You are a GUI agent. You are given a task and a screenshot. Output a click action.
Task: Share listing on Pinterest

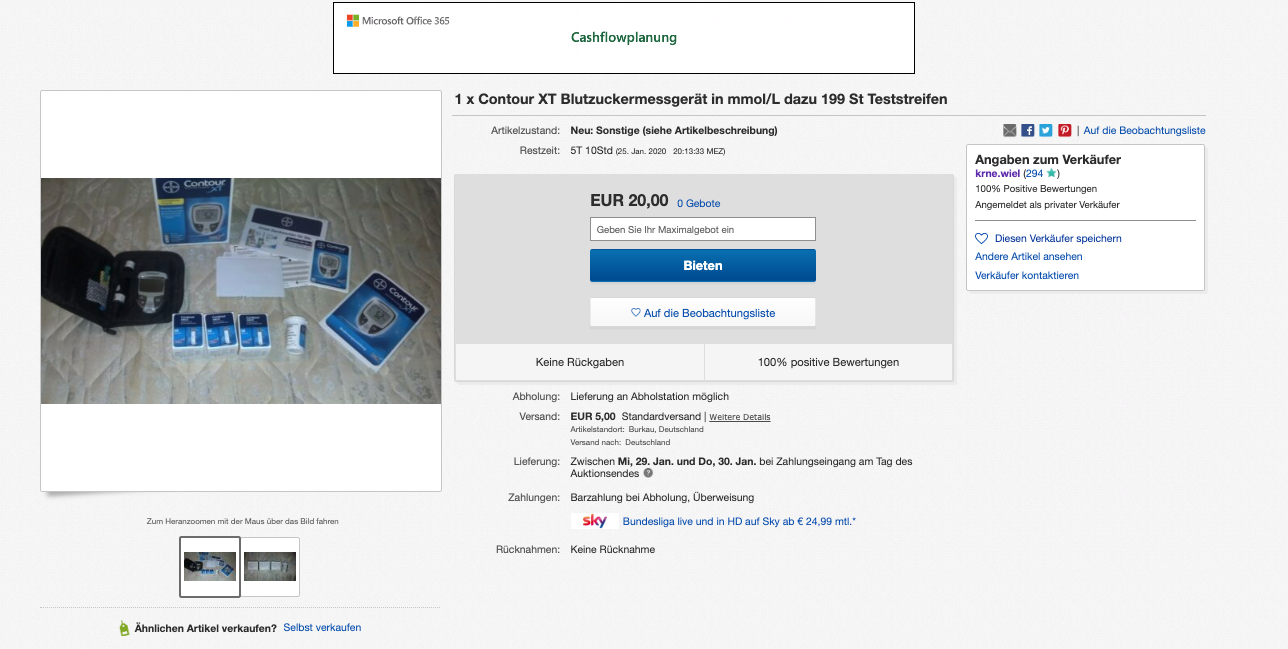pyautogui.click(x=1065, y=131)
